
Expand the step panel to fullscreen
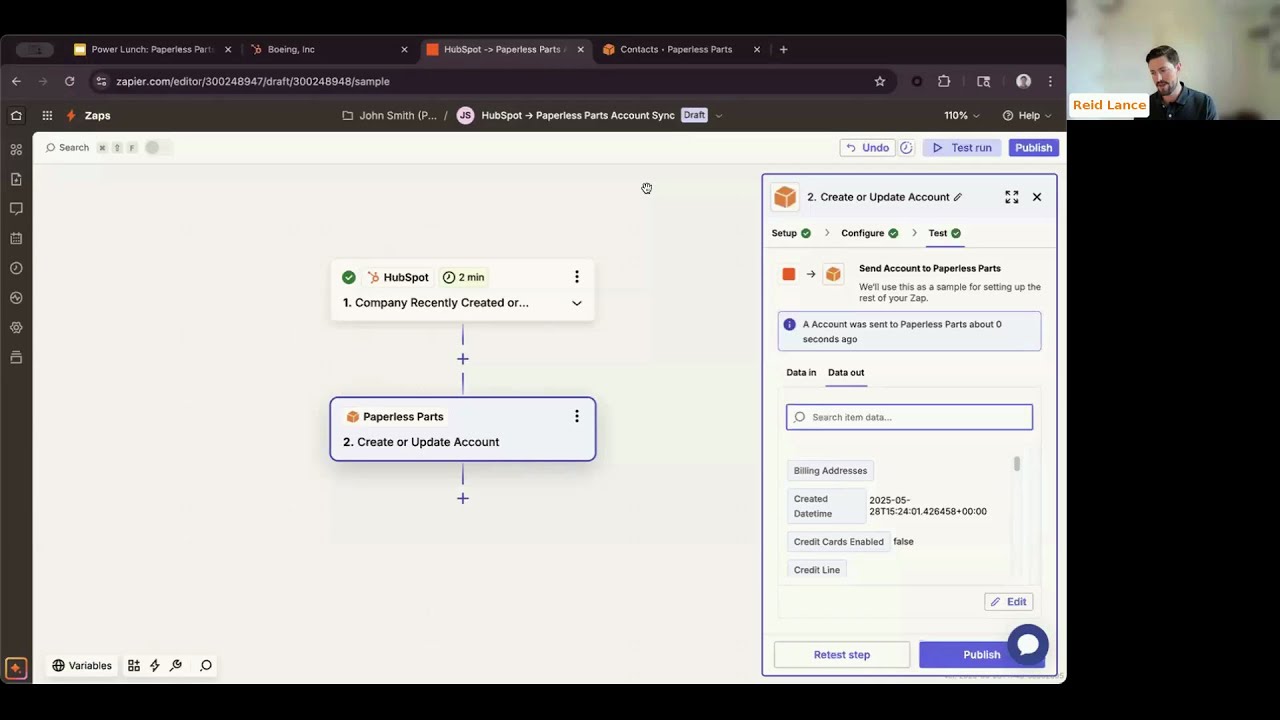pyautogui.click(x=1012, y=197)
